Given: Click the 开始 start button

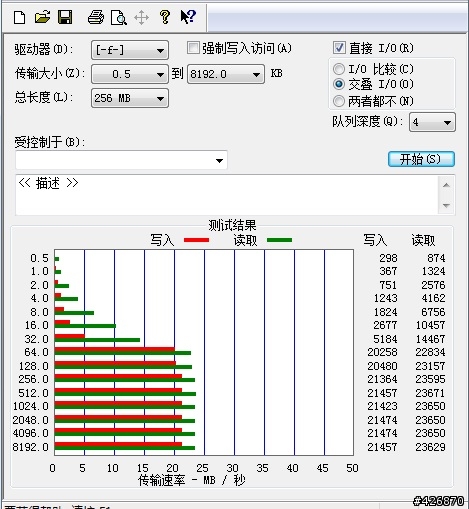Looking at the screenshot, I should 421,159.
